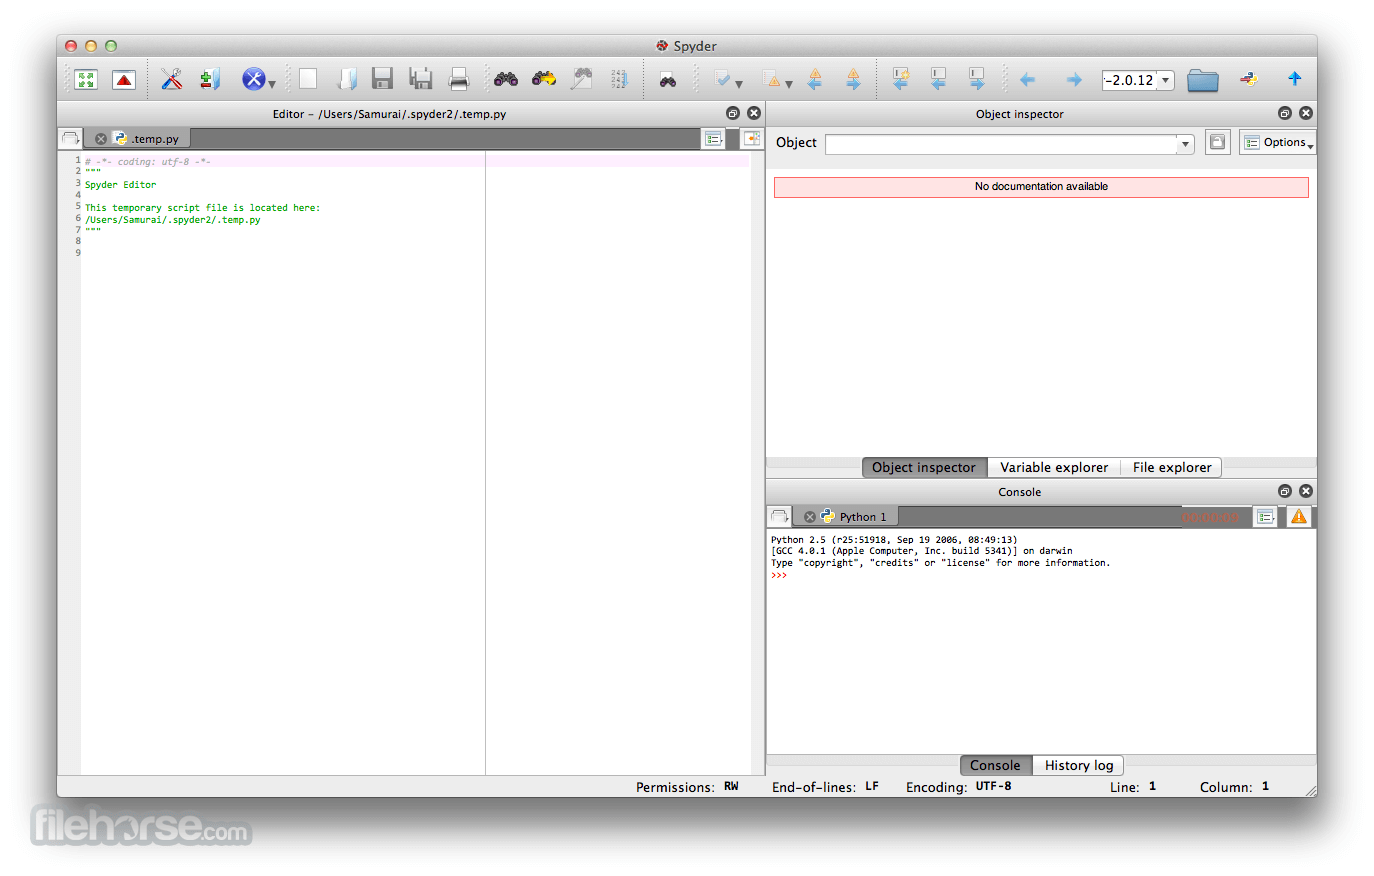
Task: Open the working directory combo box 2.0.12
Action: click(x=1138, y=80)
